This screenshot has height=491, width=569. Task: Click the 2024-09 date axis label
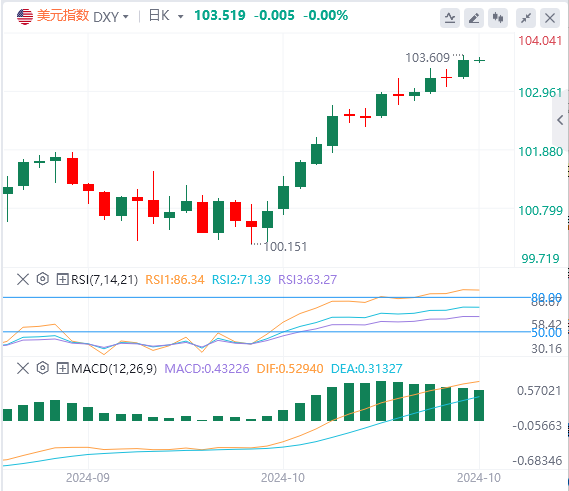[x=88, y=478]
